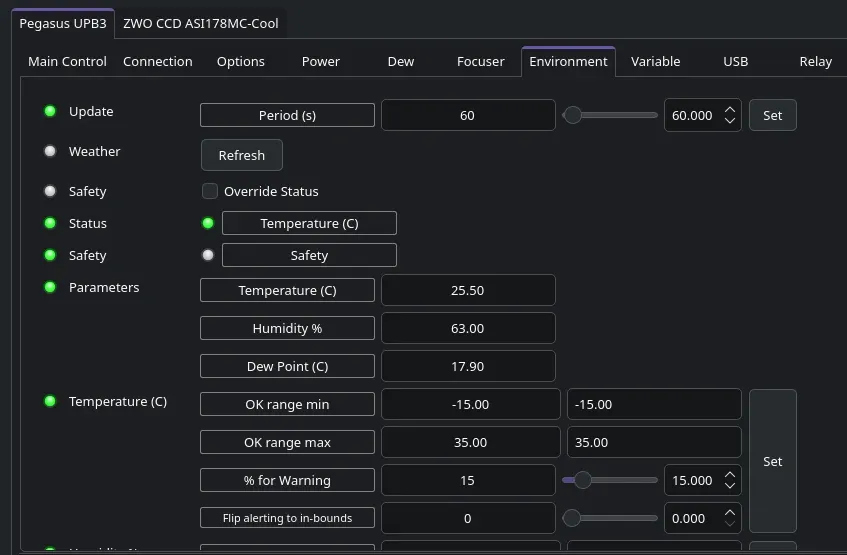Decrease the Flip alerting spinbox 0.000

[x=730, y=523]
